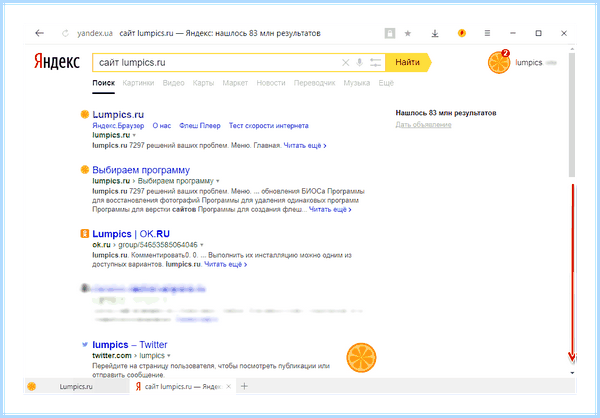Open the Turbo mode rocket icon
The height and width of the screenshot is (418, 600).
tap(462, 33)
